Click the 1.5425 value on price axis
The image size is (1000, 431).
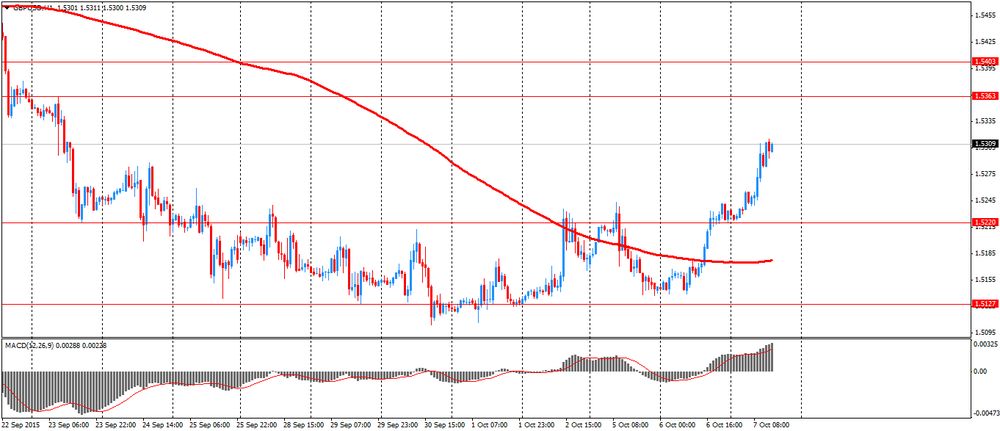coord(986,41)
